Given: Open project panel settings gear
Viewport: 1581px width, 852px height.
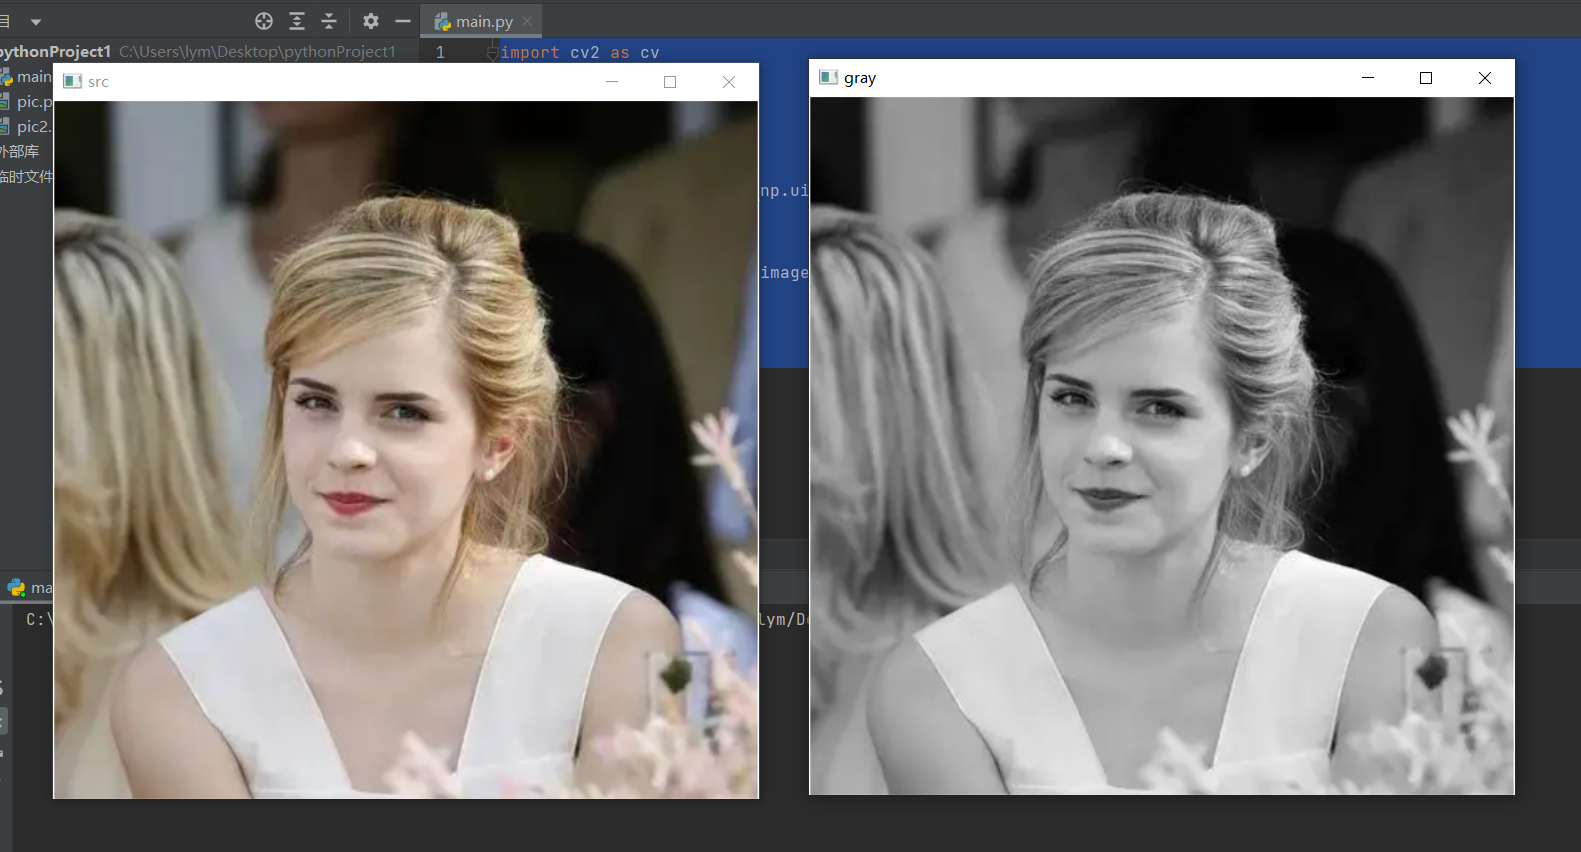Looking at the screenshot, I should 371,21.
